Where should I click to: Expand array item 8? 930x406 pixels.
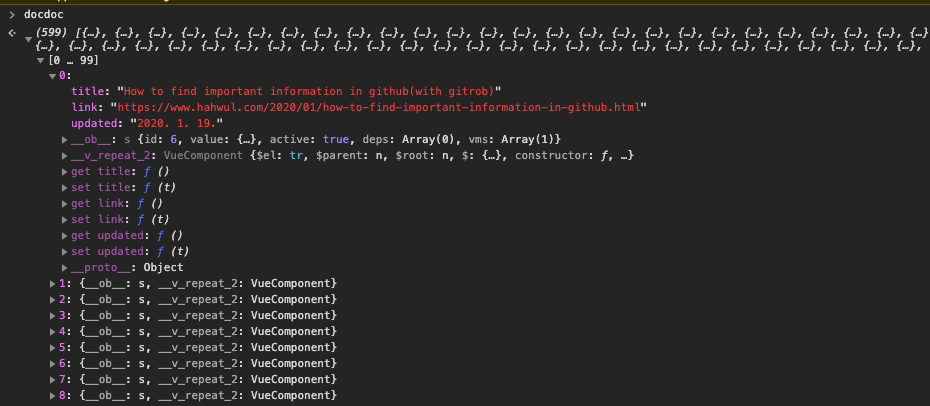pos(53,396)
